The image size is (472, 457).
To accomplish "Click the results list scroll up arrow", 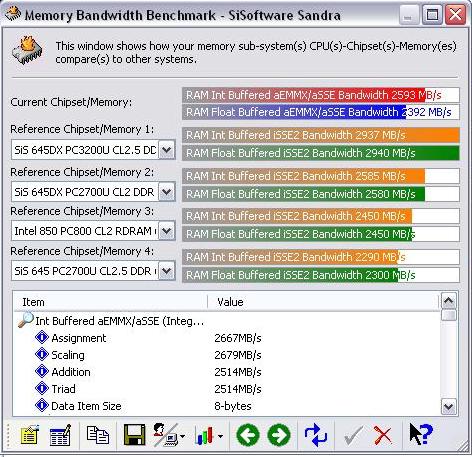I will 449,301.
